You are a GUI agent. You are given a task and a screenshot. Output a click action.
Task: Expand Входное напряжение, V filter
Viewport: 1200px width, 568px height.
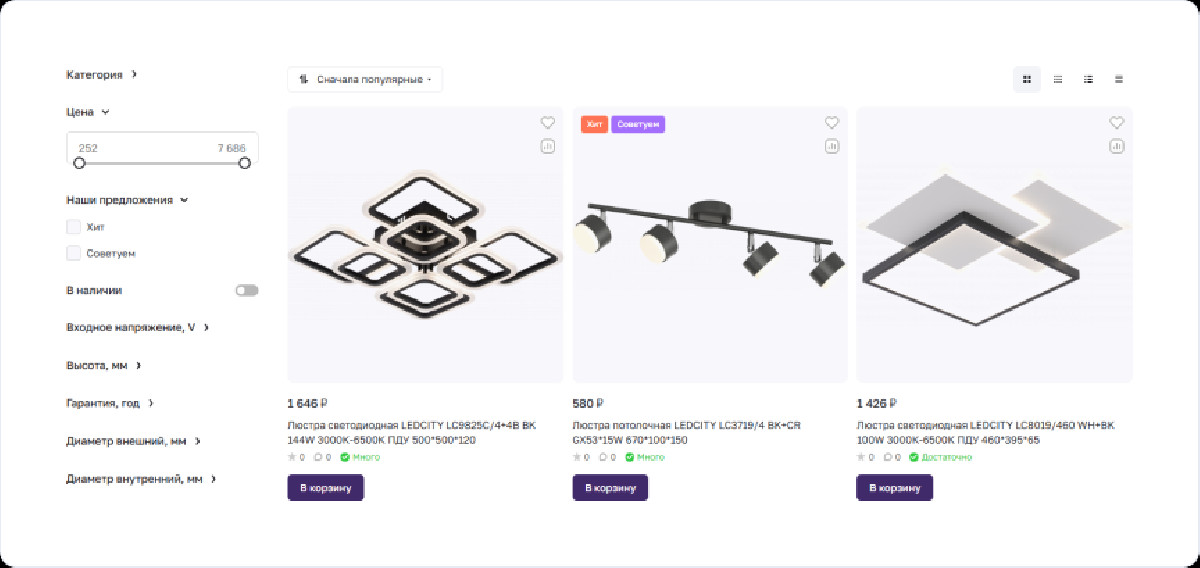tap(138, 328)
